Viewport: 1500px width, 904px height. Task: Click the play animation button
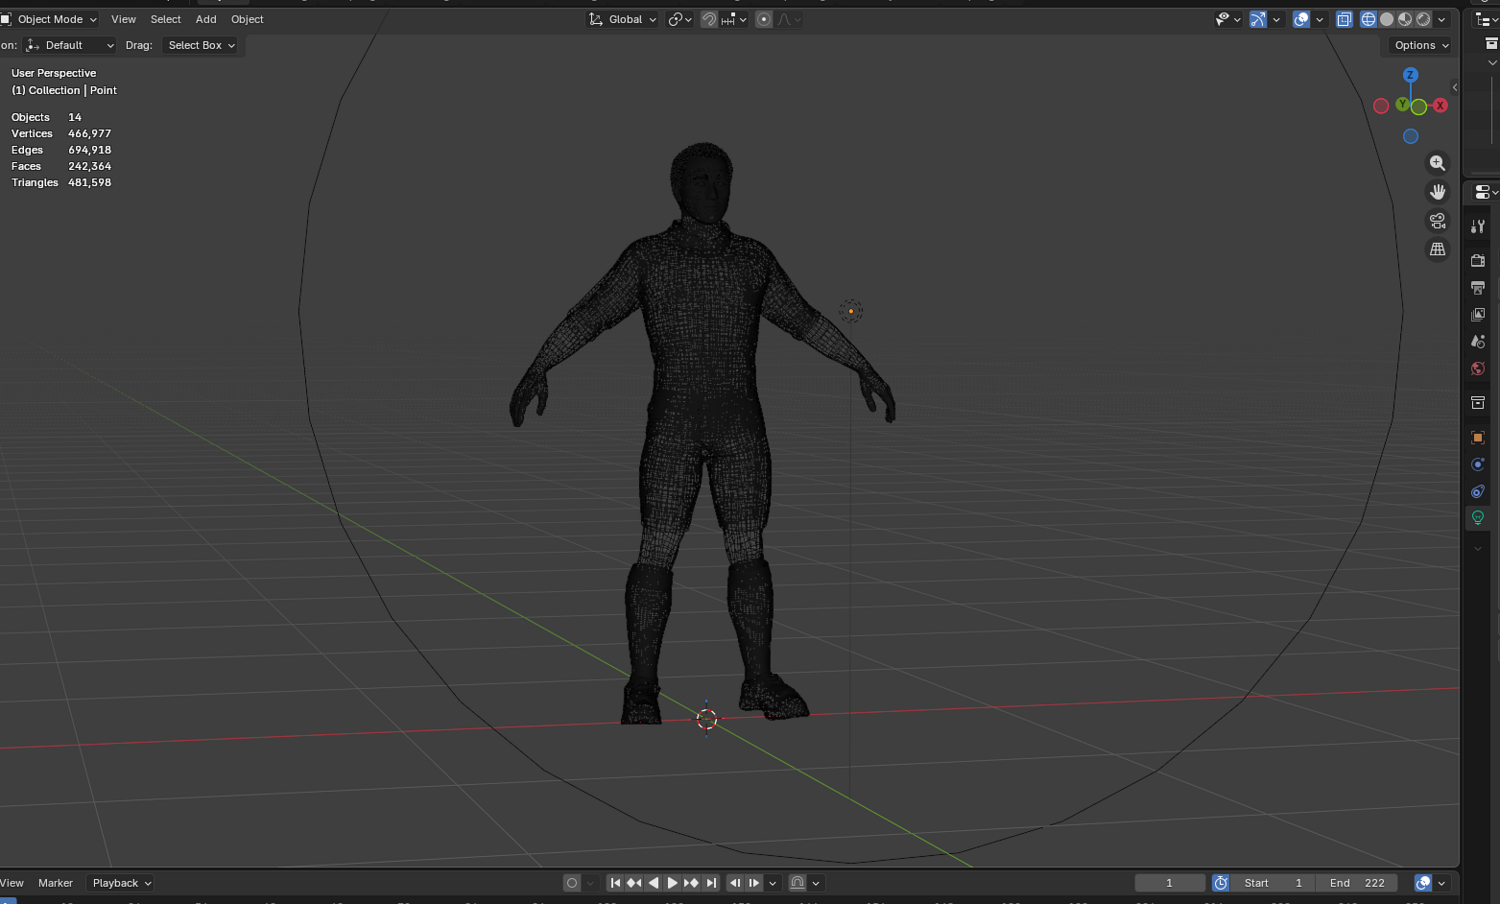[x=672, y=883]
